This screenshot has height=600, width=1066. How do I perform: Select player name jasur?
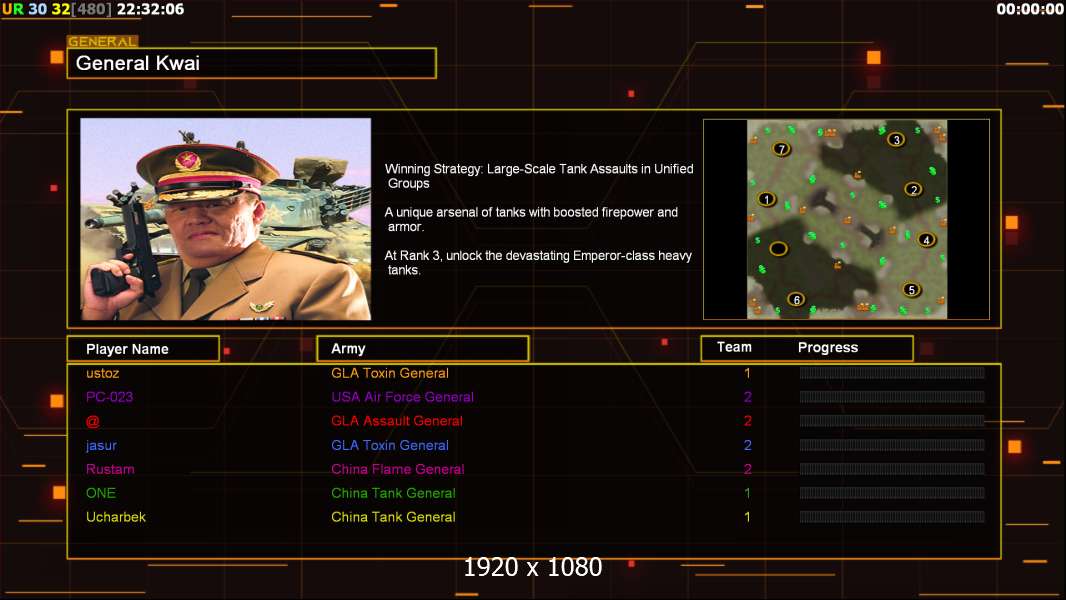[x=101, y=446]
